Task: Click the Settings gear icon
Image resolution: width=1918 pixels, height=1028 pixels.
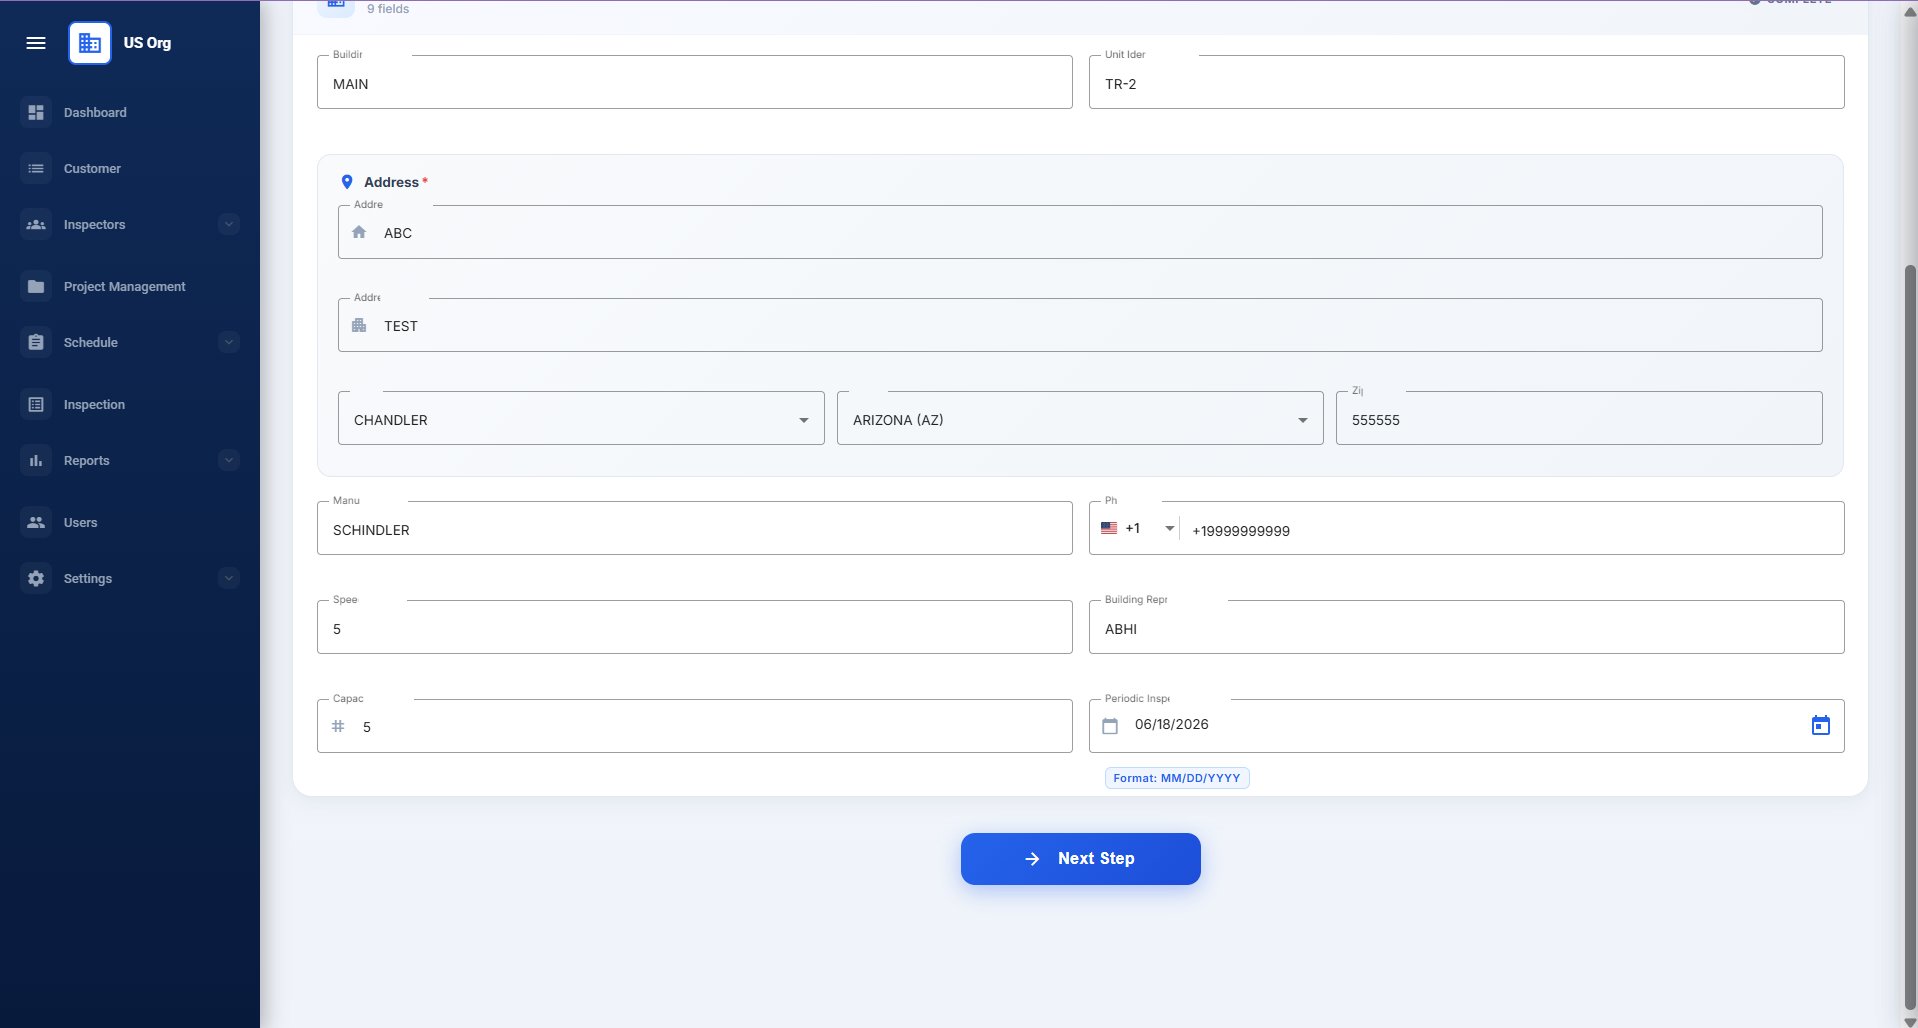Action: [x=36, y=578]
